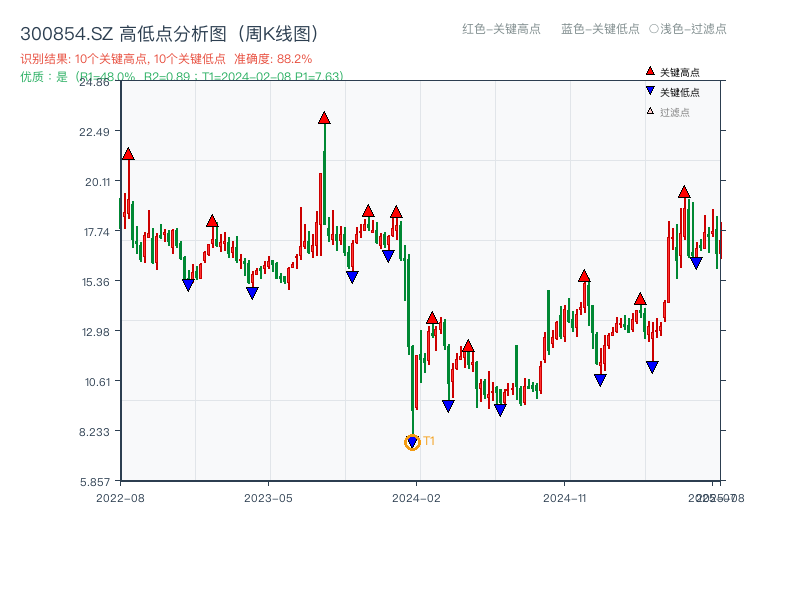Click the 300854.SZ chart title

coord(169,33)
